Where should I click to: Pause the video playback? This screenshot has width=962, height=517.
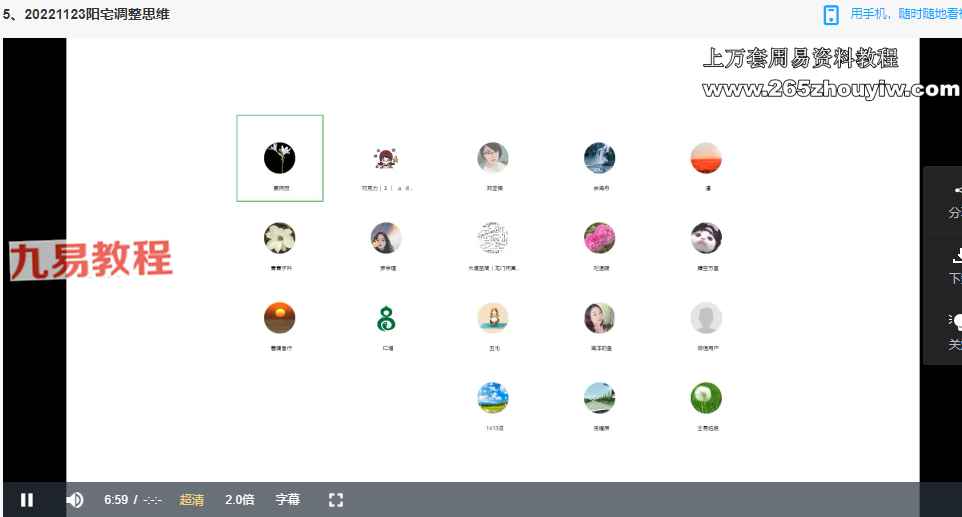(x=27, y=500)
